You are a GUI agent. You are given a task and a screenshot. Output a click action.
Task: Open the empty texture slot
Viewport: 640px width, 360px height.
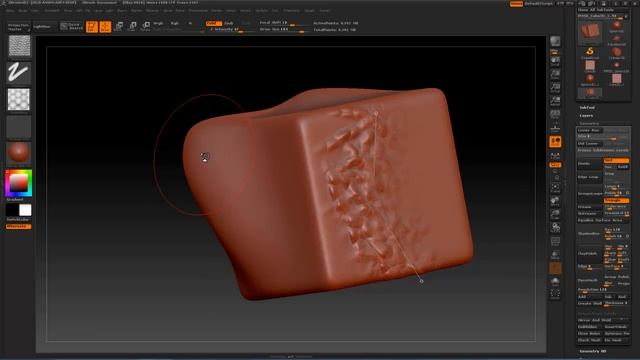tap(19, 126)
